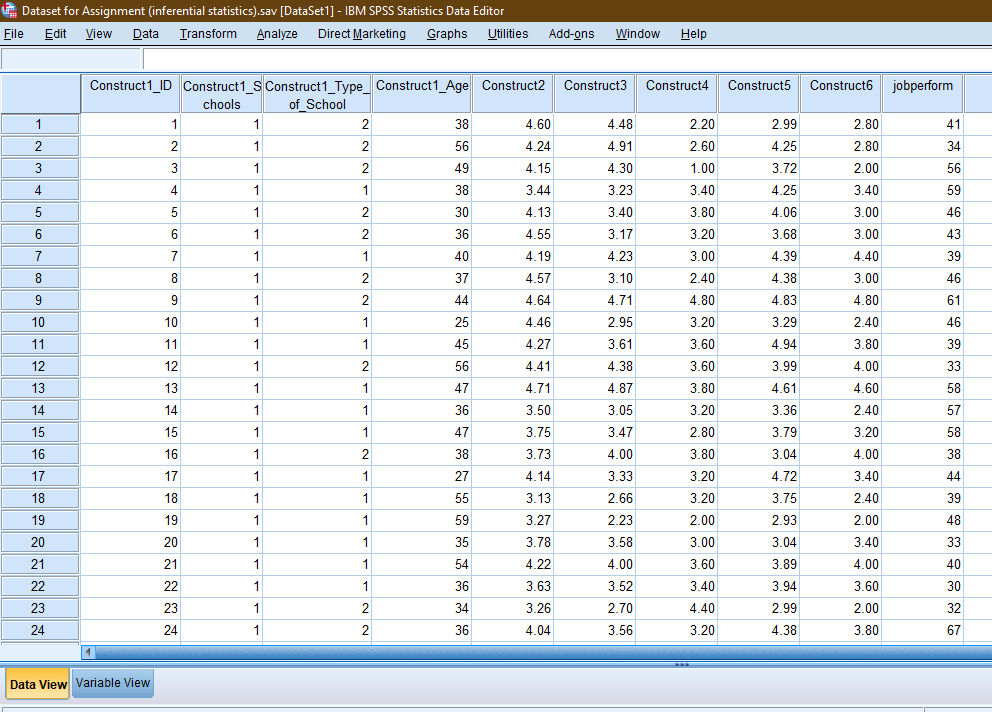
Task: Click inside the cell reference field
Action: click(70, 58)
